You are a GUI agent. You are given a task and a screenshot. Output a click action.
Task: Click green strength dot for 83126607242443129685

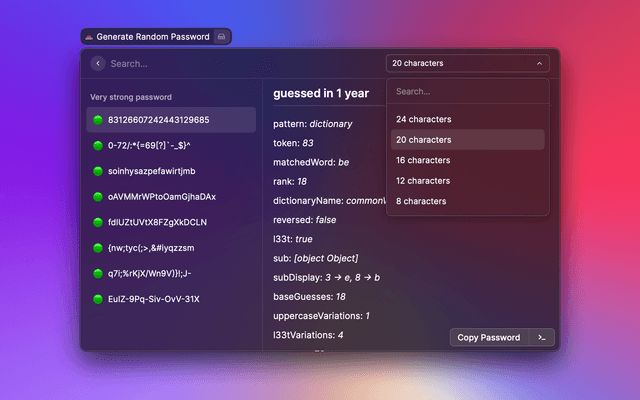point(98,120)
